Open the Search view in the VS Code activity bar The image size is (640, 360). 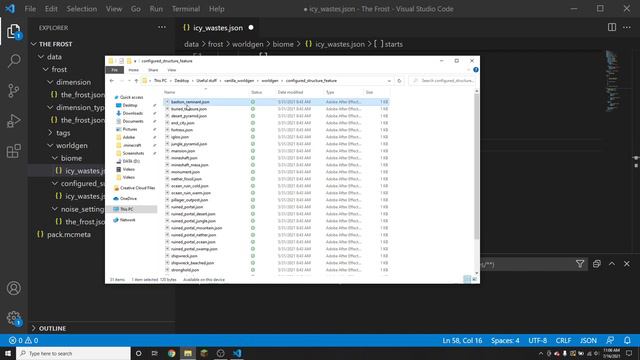13,61
